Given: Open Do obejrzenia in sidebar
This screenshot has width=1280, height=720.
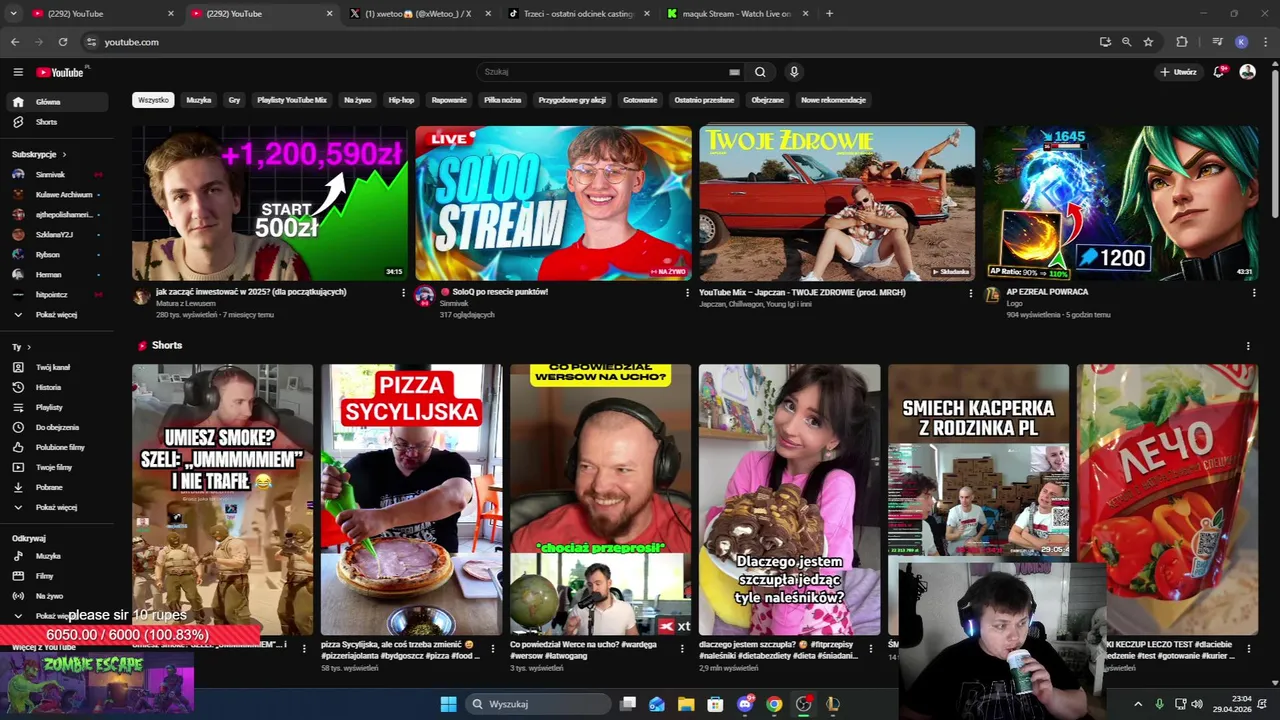Looking at the screenshot, I should 56,427.
